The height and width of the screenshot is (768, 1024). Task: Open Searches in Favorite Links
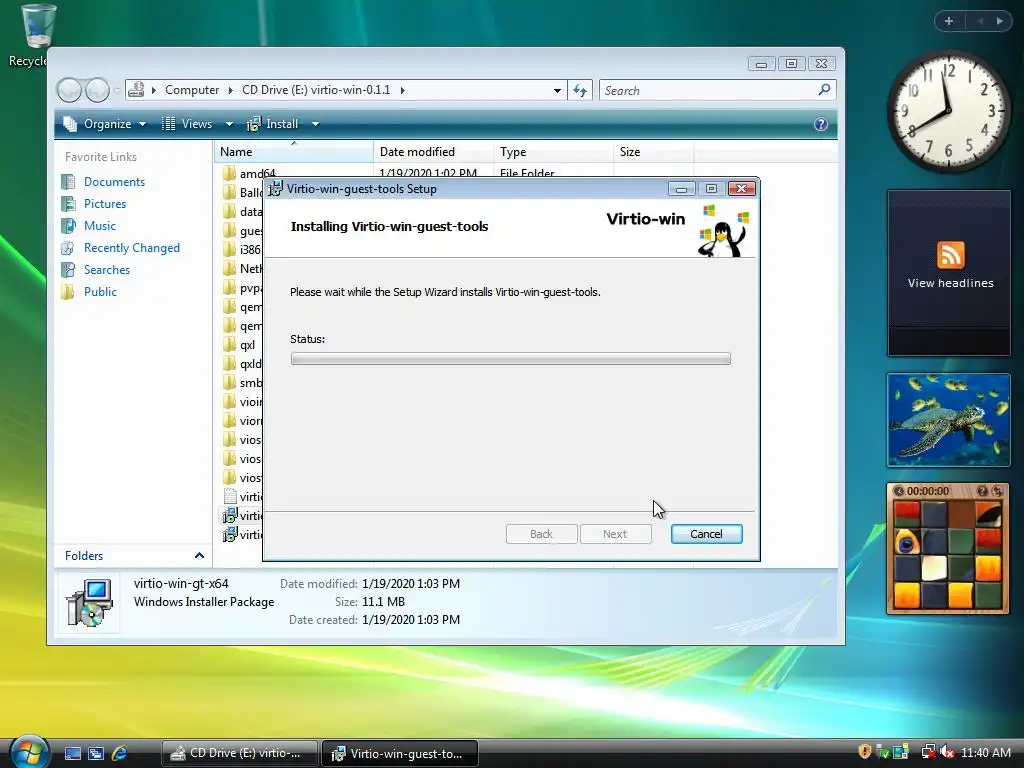tap(106, 270)
